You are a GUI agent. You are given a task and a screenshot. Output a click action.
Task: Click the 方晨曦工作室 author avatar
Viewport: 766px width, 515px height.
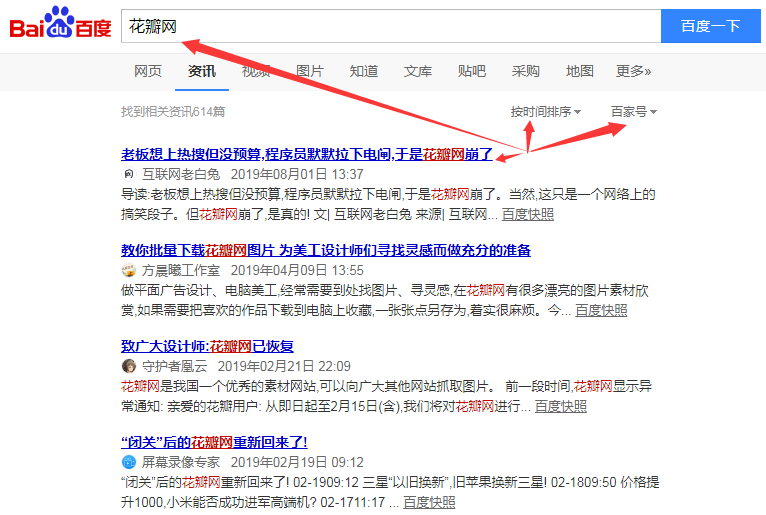128,270
